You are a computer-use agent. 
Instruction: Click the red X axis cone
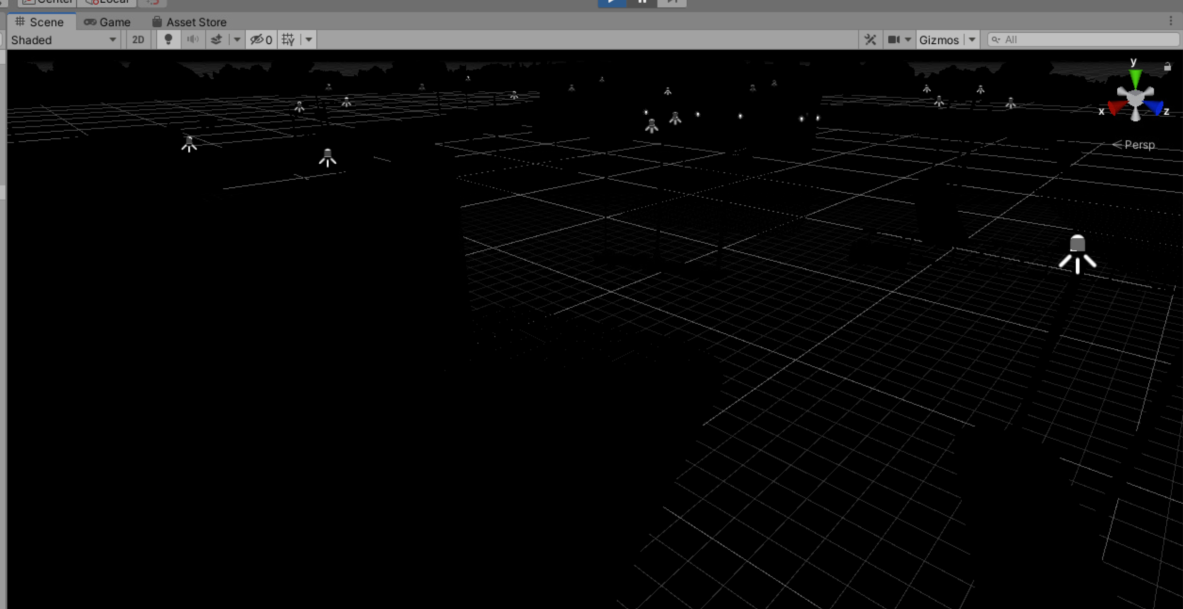point(1117,107)
